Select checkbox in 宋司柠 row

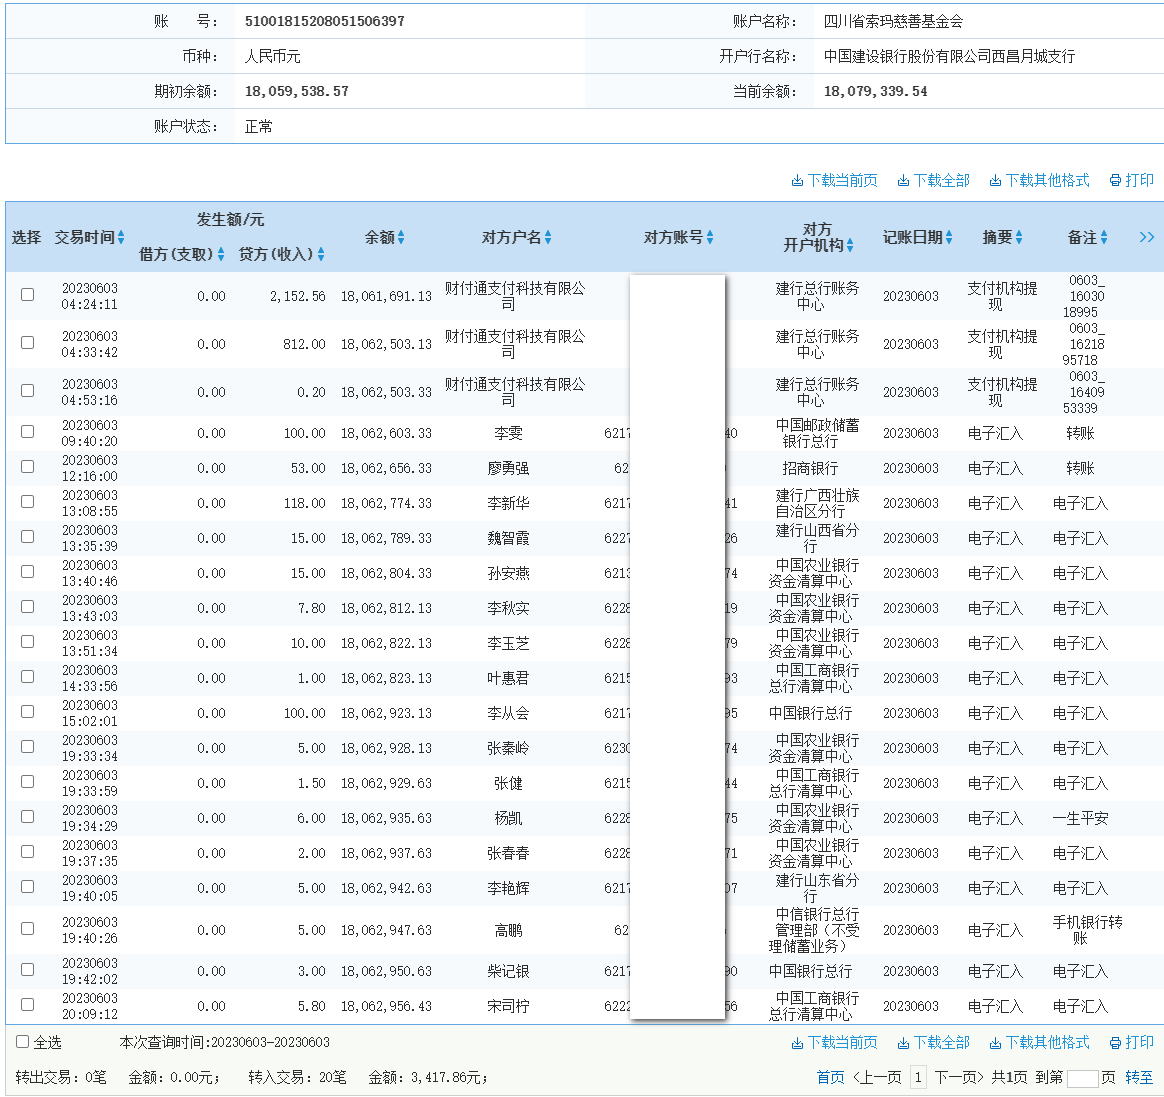pyautogui.click(x=27, y=1004)
